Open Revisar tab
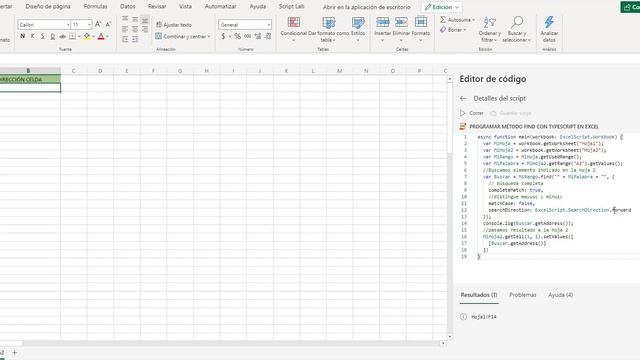Screen dimensions: 640x360 point(157,7)
